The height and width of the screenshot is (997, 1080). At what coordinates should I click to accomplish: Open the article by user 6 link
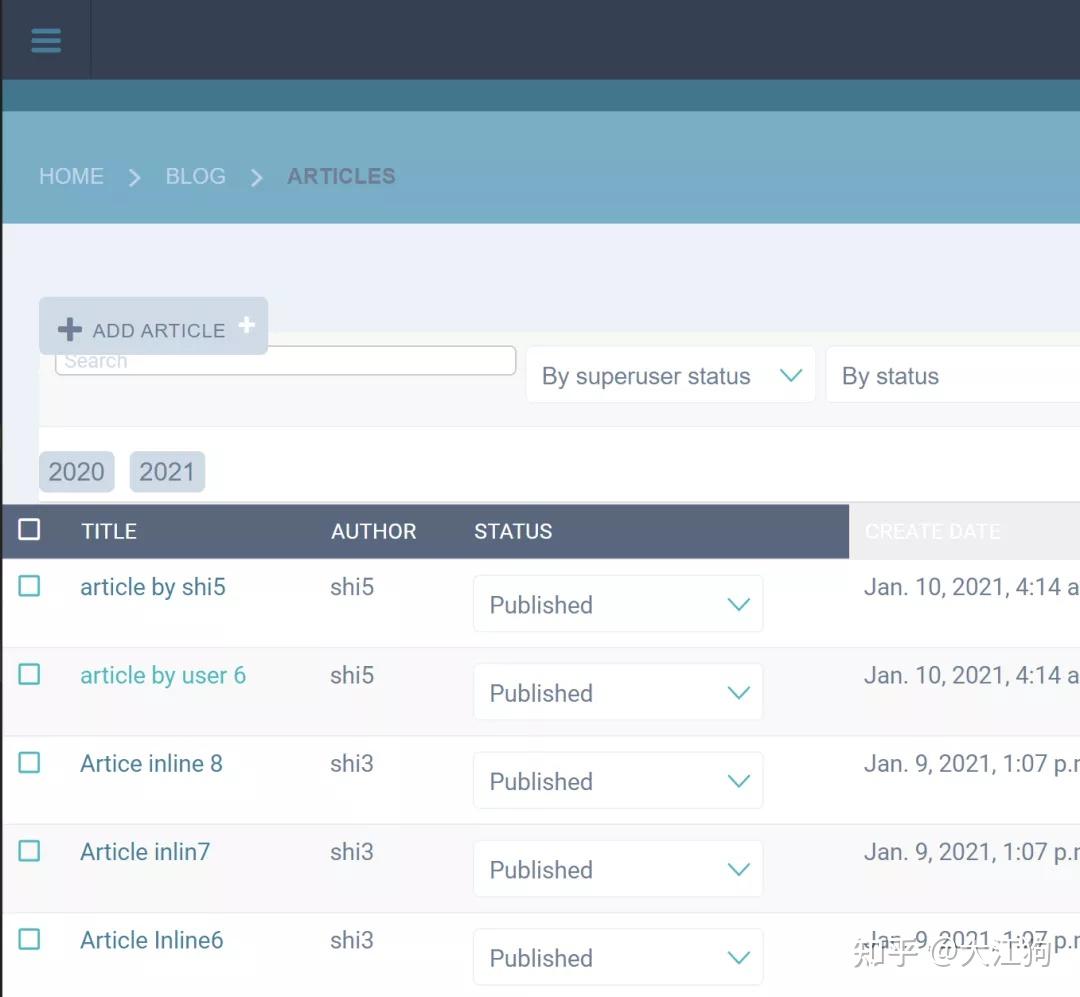[163, 675]
